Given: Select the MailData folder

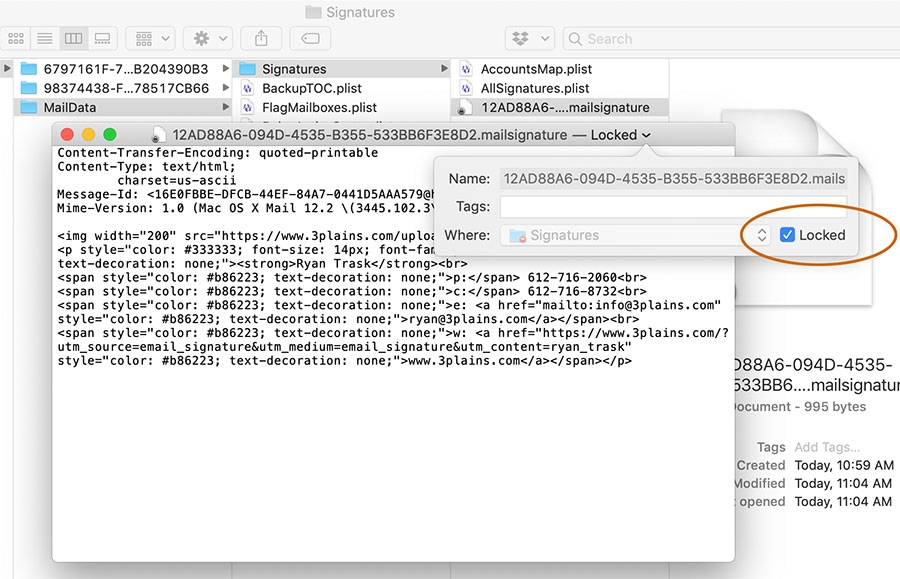Looking at the screenshot, I should (x=122, y=107).
